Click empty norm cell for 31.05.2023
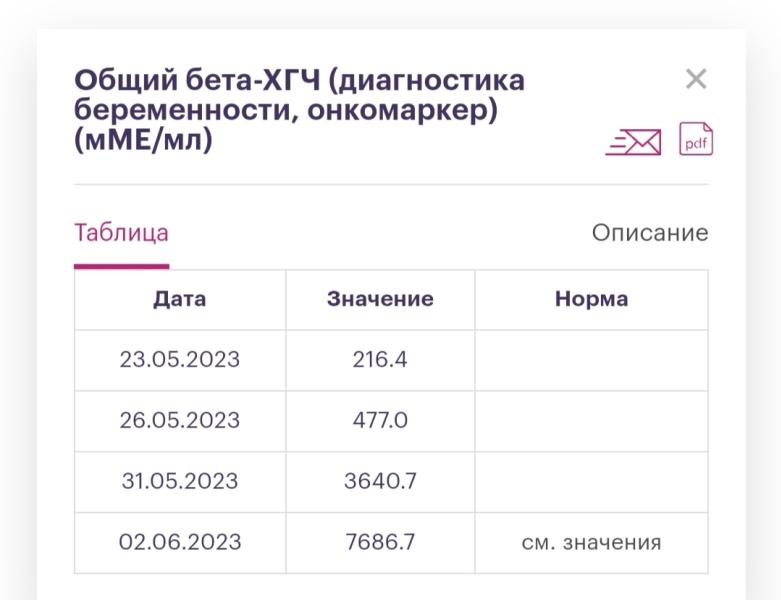The image size is (781, 600). [x=591, y=481]
